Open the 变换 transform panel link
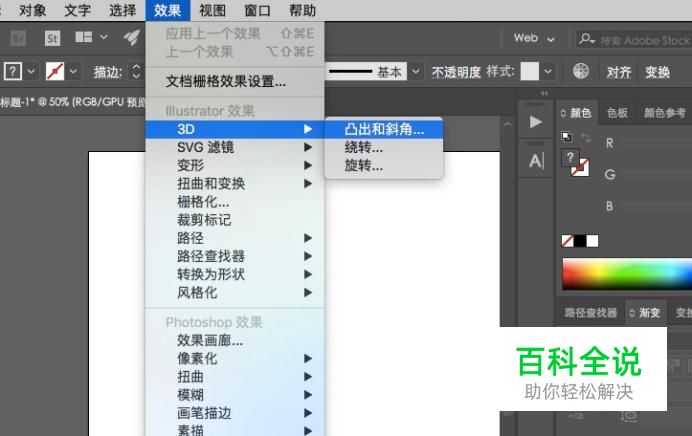 tap(658, 72)
